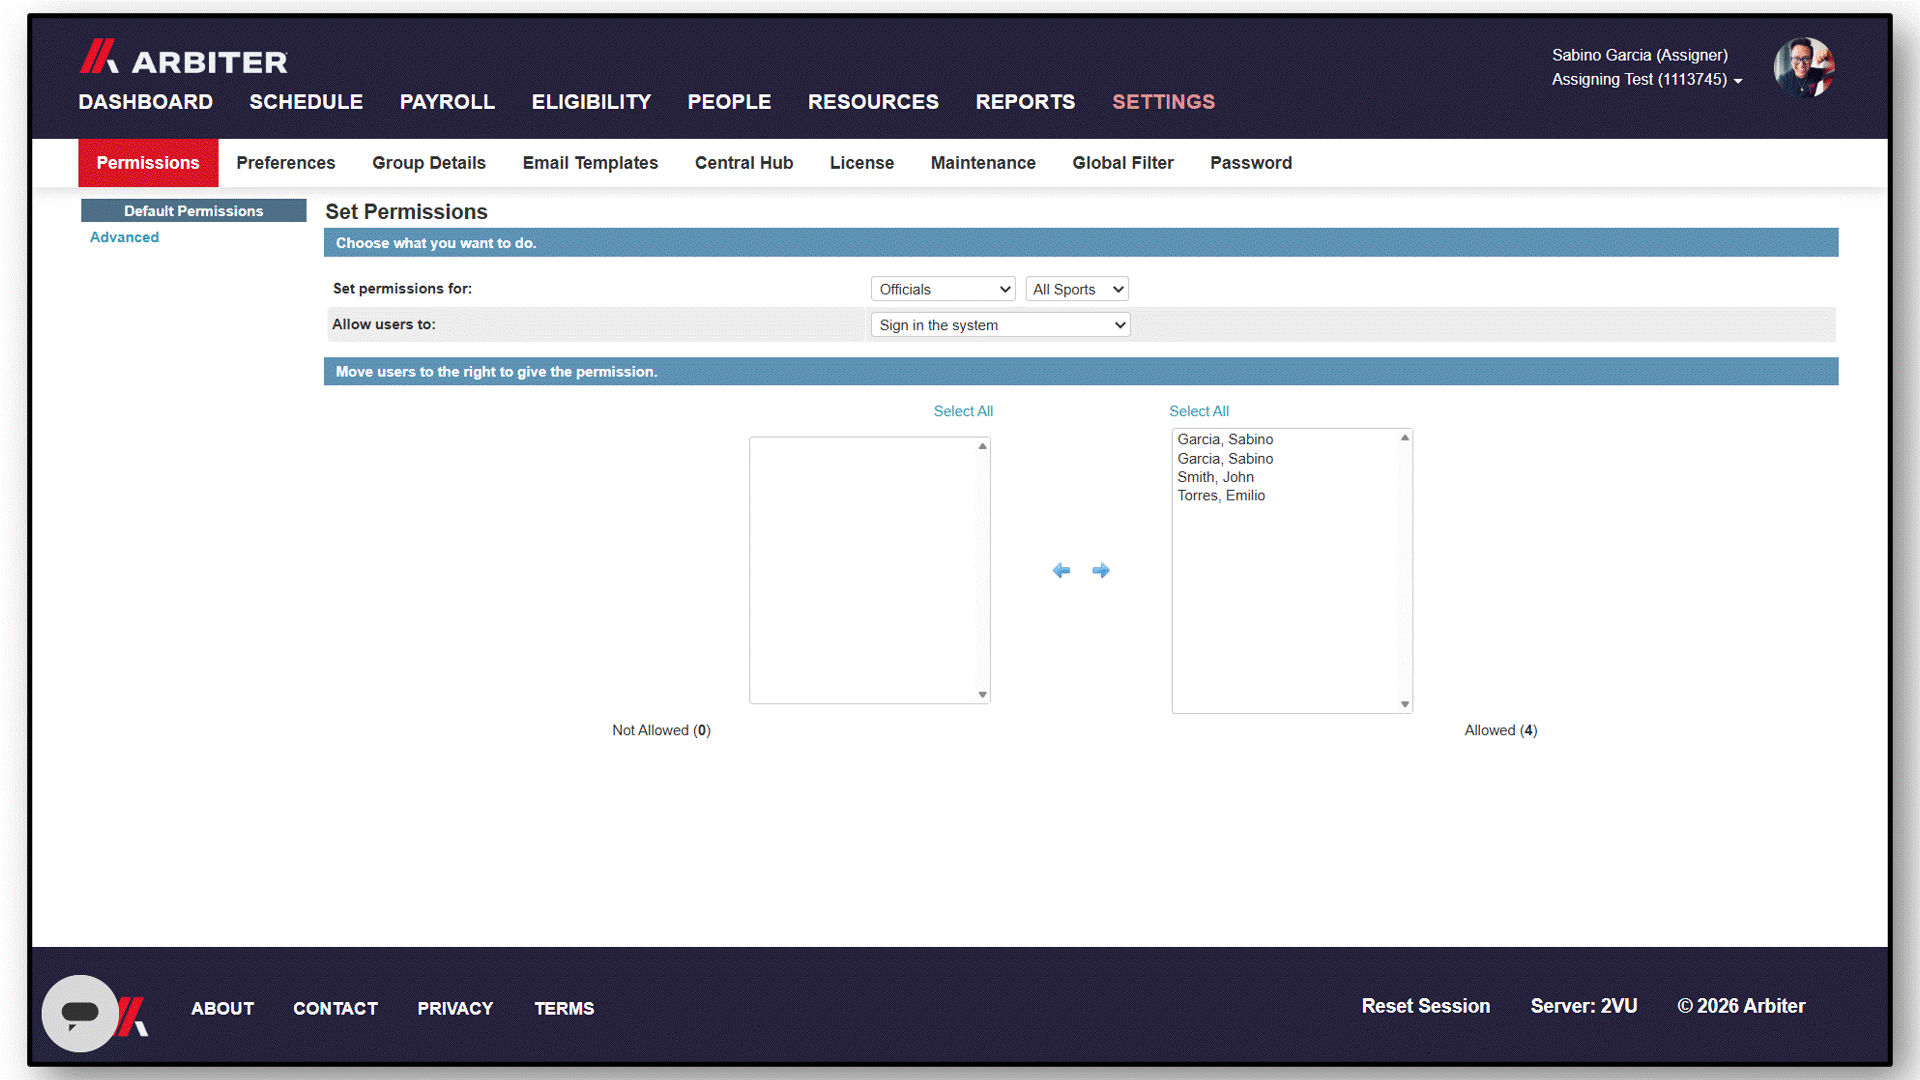Open the Sign in the system dropdown
Viewport: 1920px width, 1080px height.
click(1000, 325)
